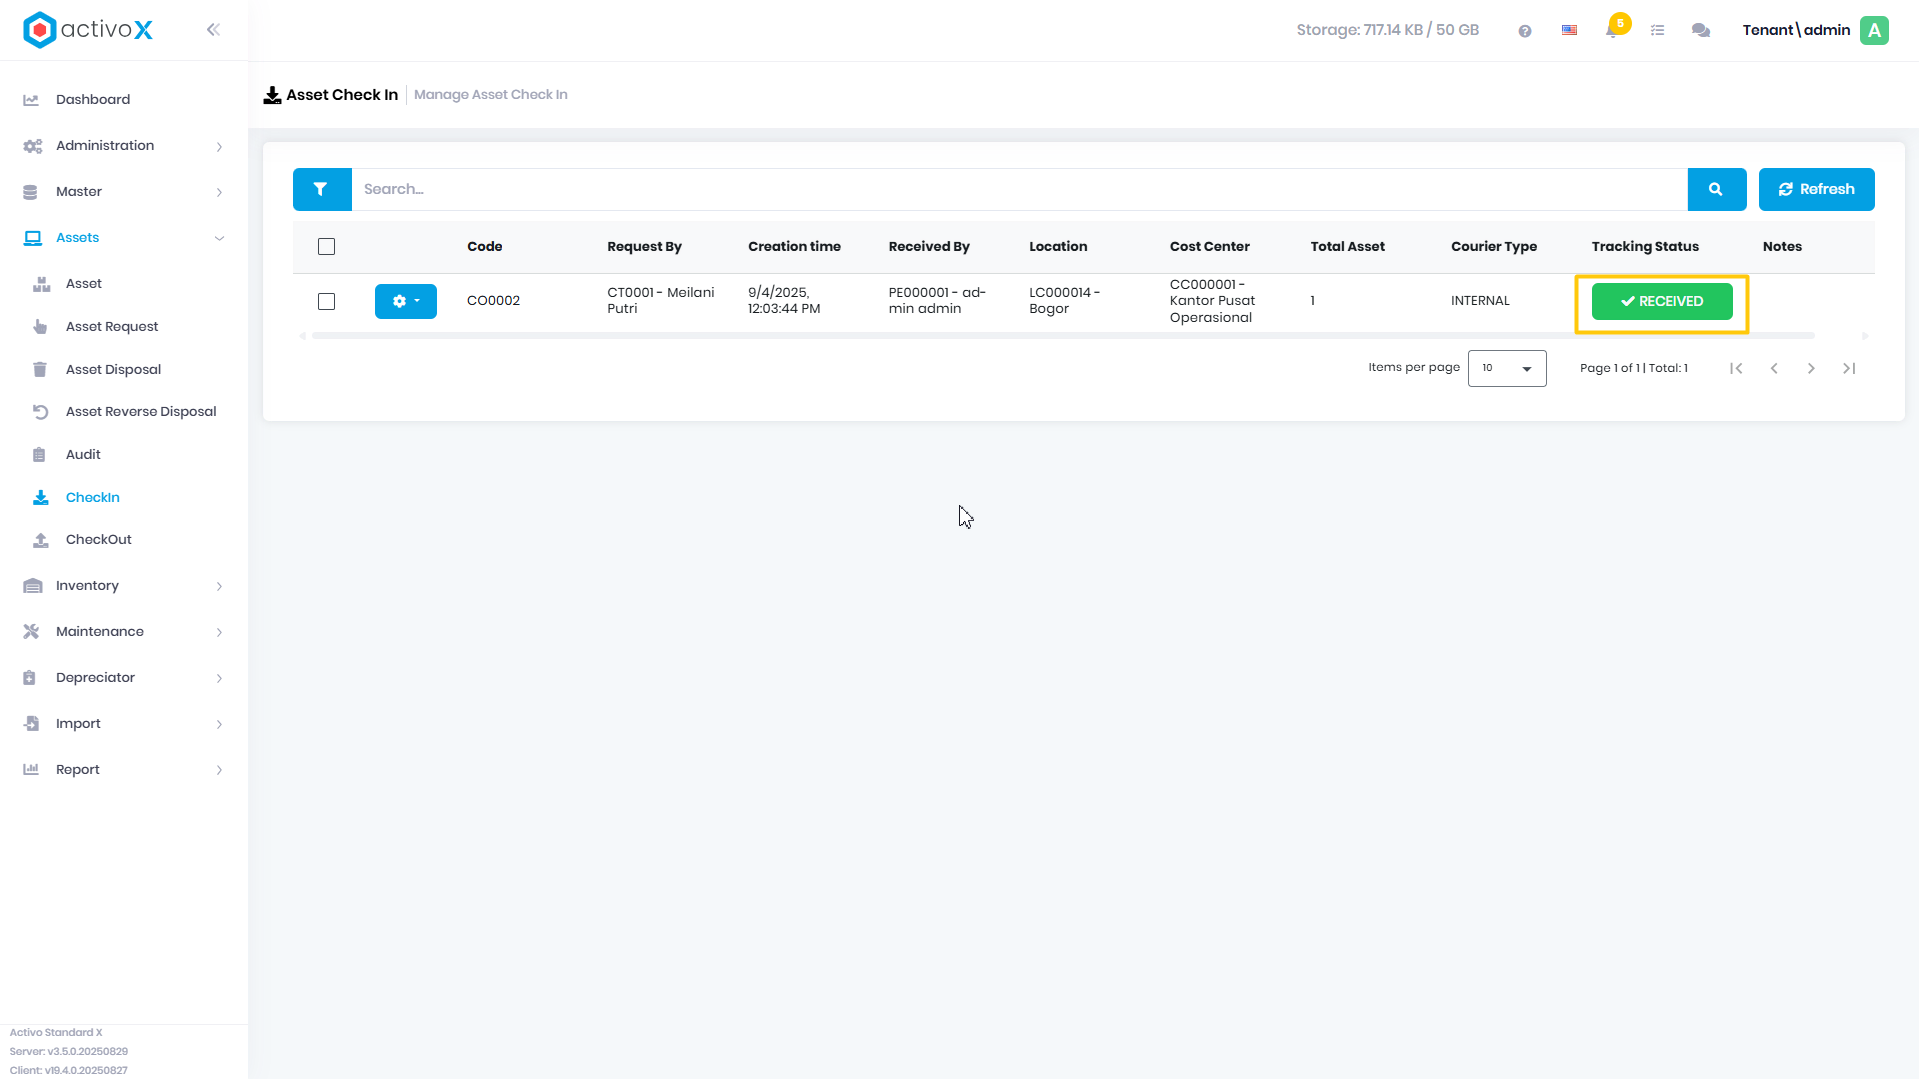The image size is (1919, 1079).
Task: Click the language flag icon
Action: [1569, 31]
